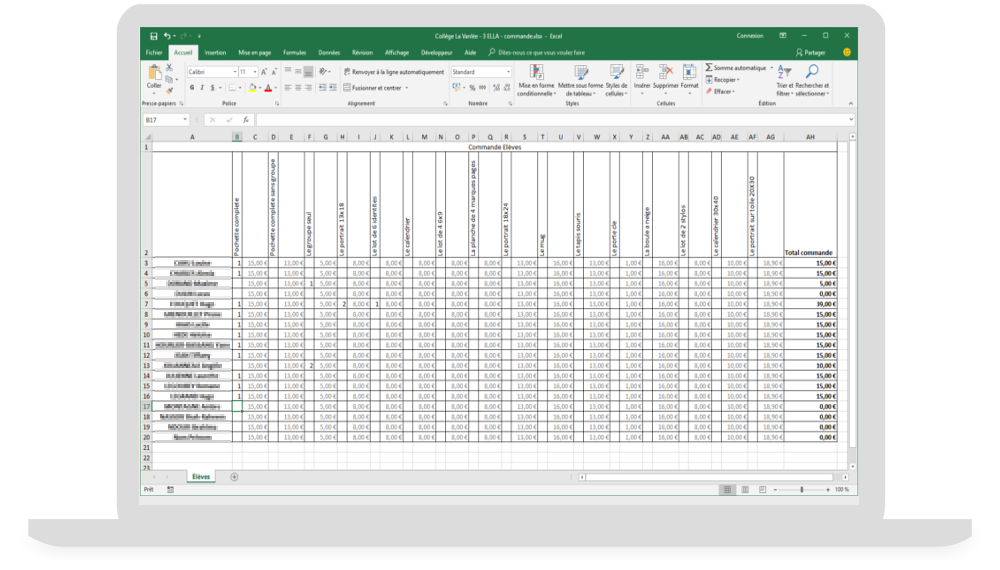
Task: Expand the Standard number format dropdown
Action: 508,72
